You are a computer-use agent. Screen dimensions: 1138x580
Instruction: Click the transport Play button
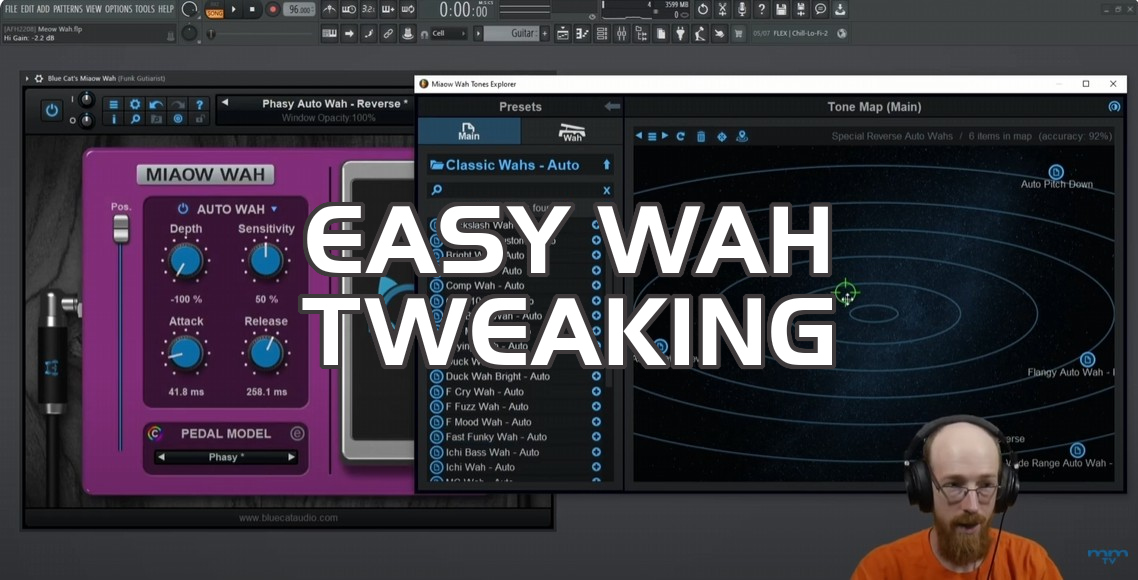click(234, 9)
